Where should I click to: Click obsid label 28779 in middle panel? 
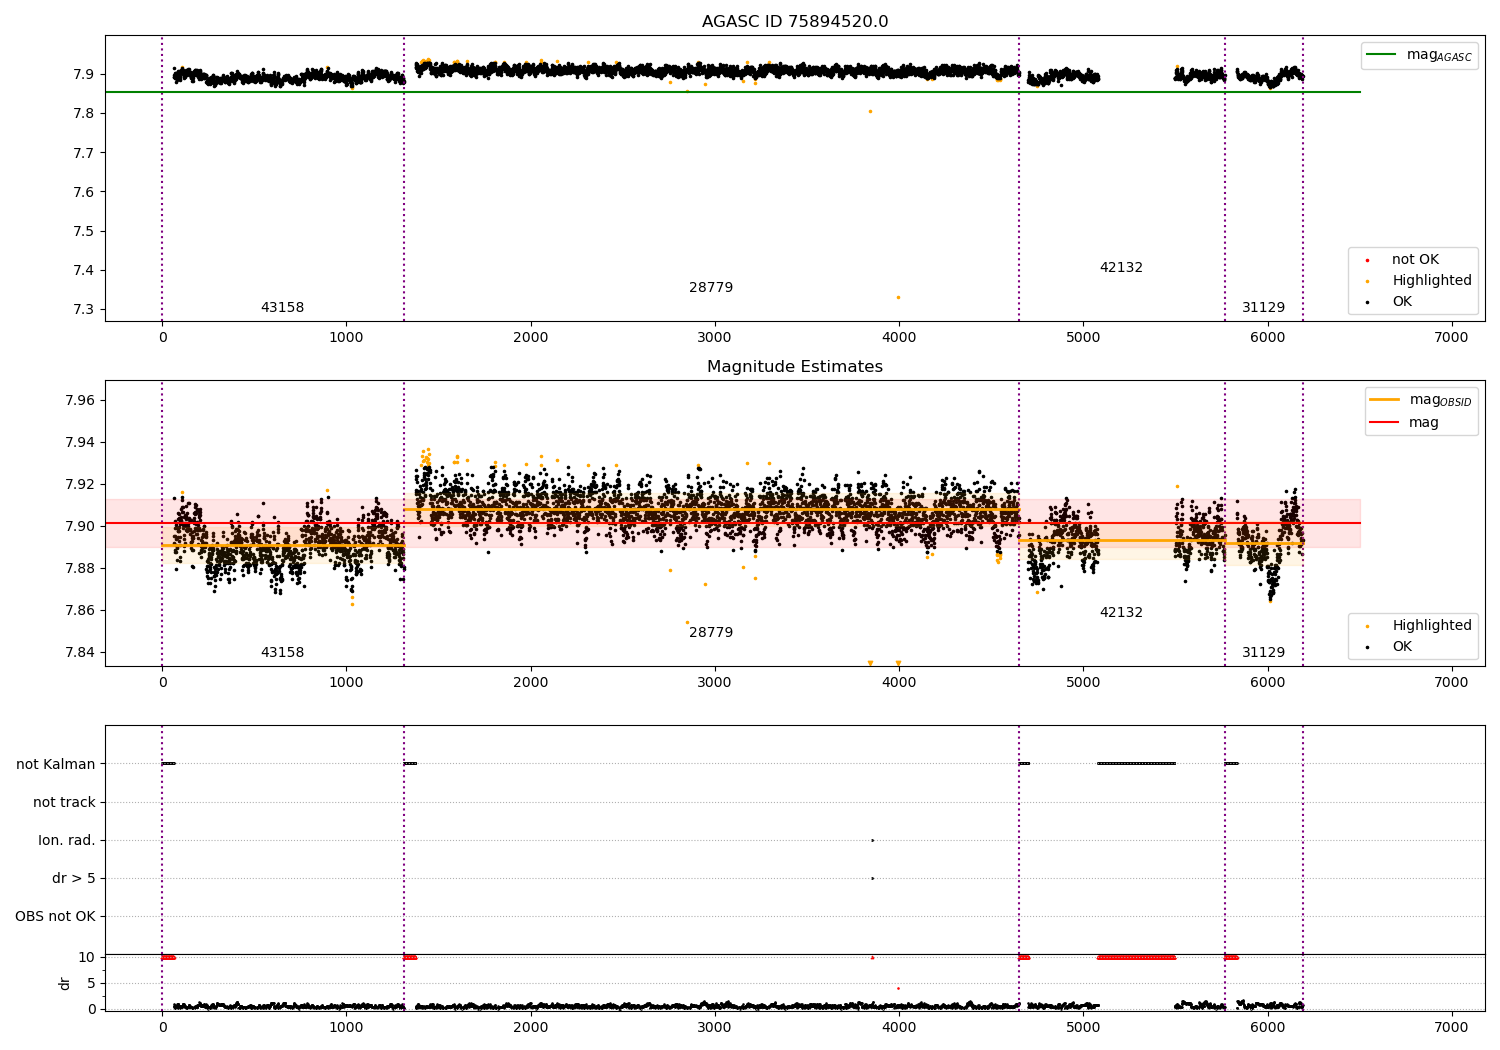pyautogui.click(x=711, y=633)
